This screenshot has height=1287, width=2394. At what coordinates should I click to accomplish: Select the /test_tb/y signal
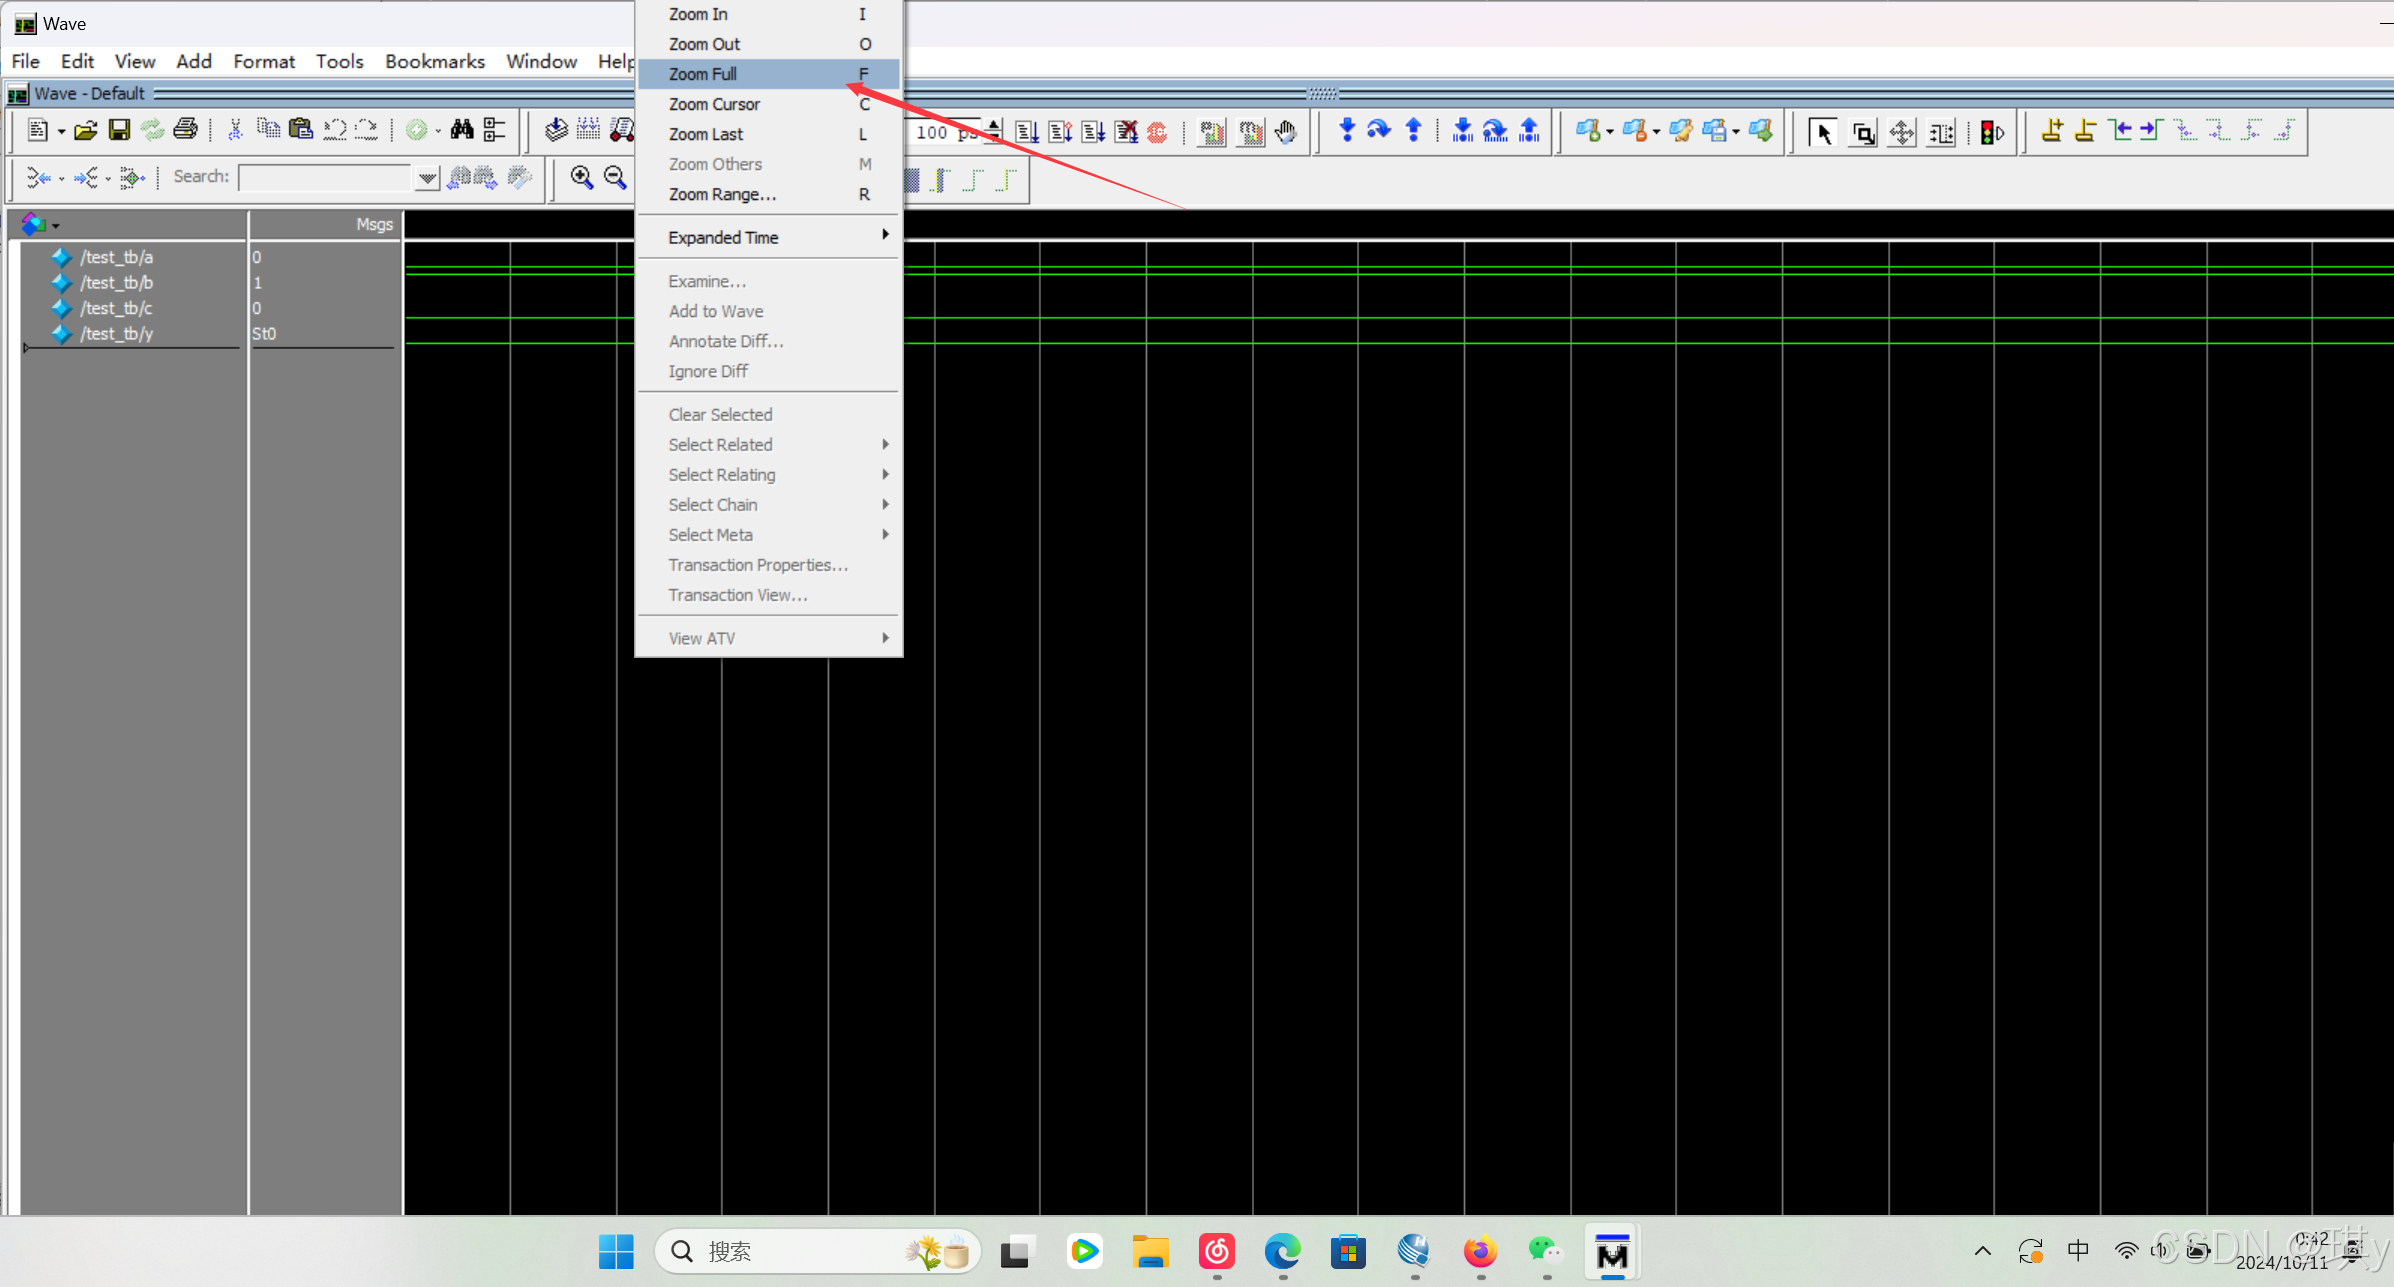[116, 333]
